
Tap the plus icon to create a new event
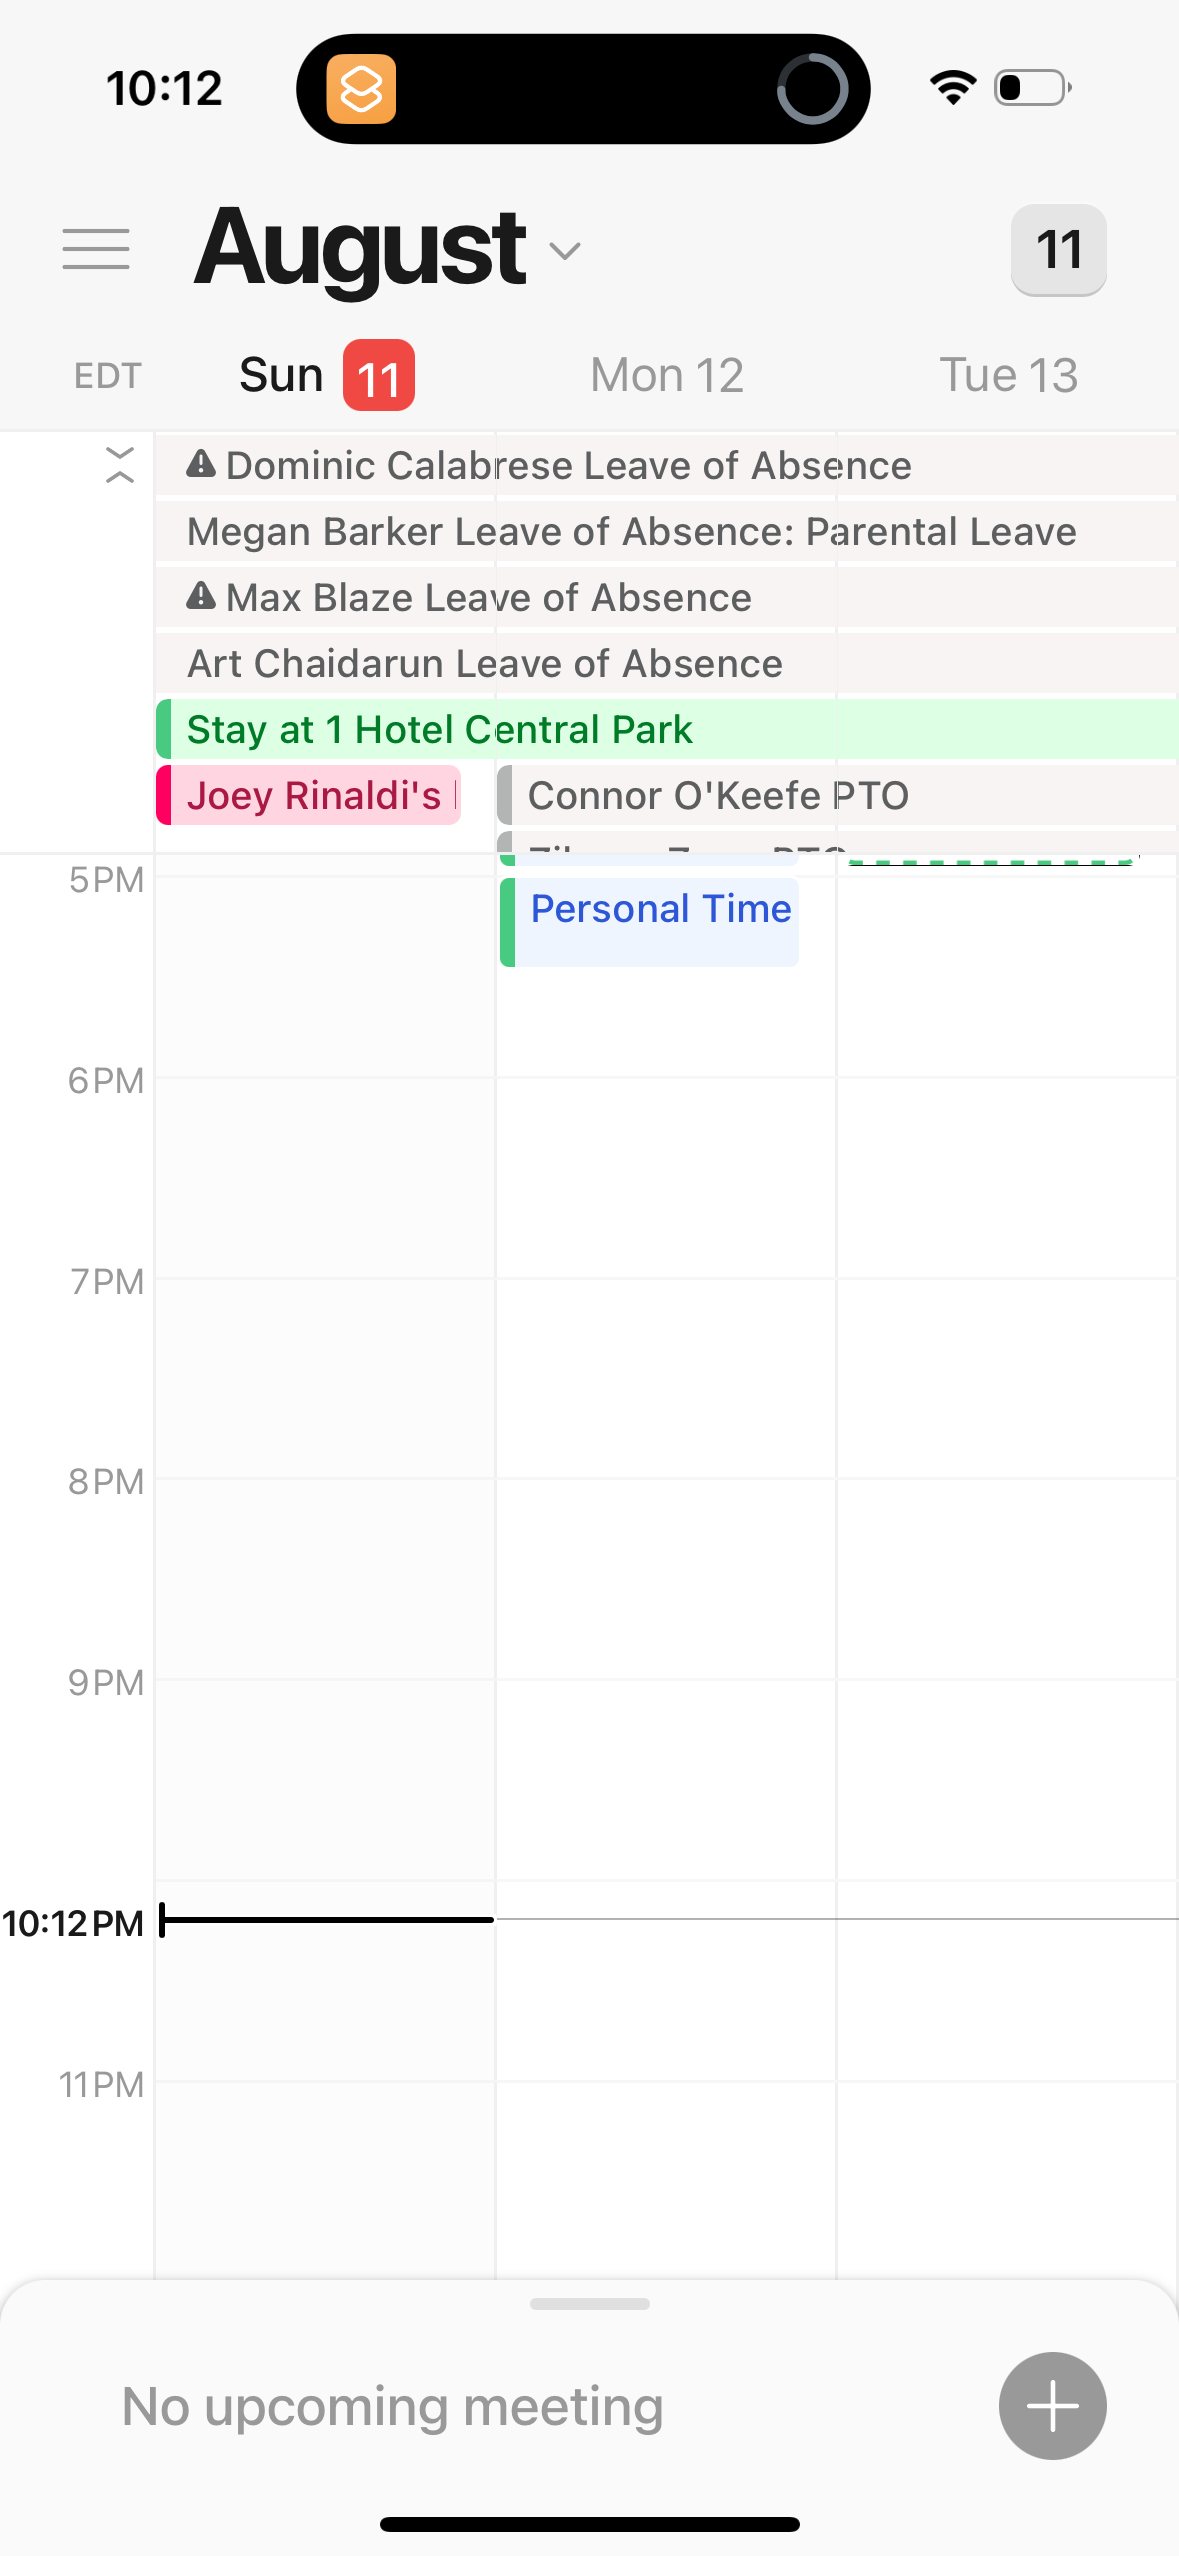point(1052,2405)
